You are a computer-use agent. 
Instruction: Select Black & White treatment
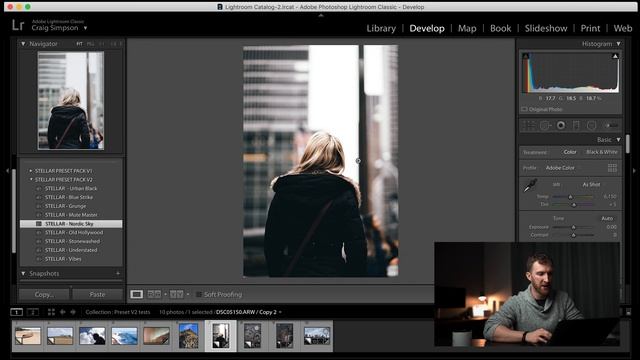coord(602,152)
